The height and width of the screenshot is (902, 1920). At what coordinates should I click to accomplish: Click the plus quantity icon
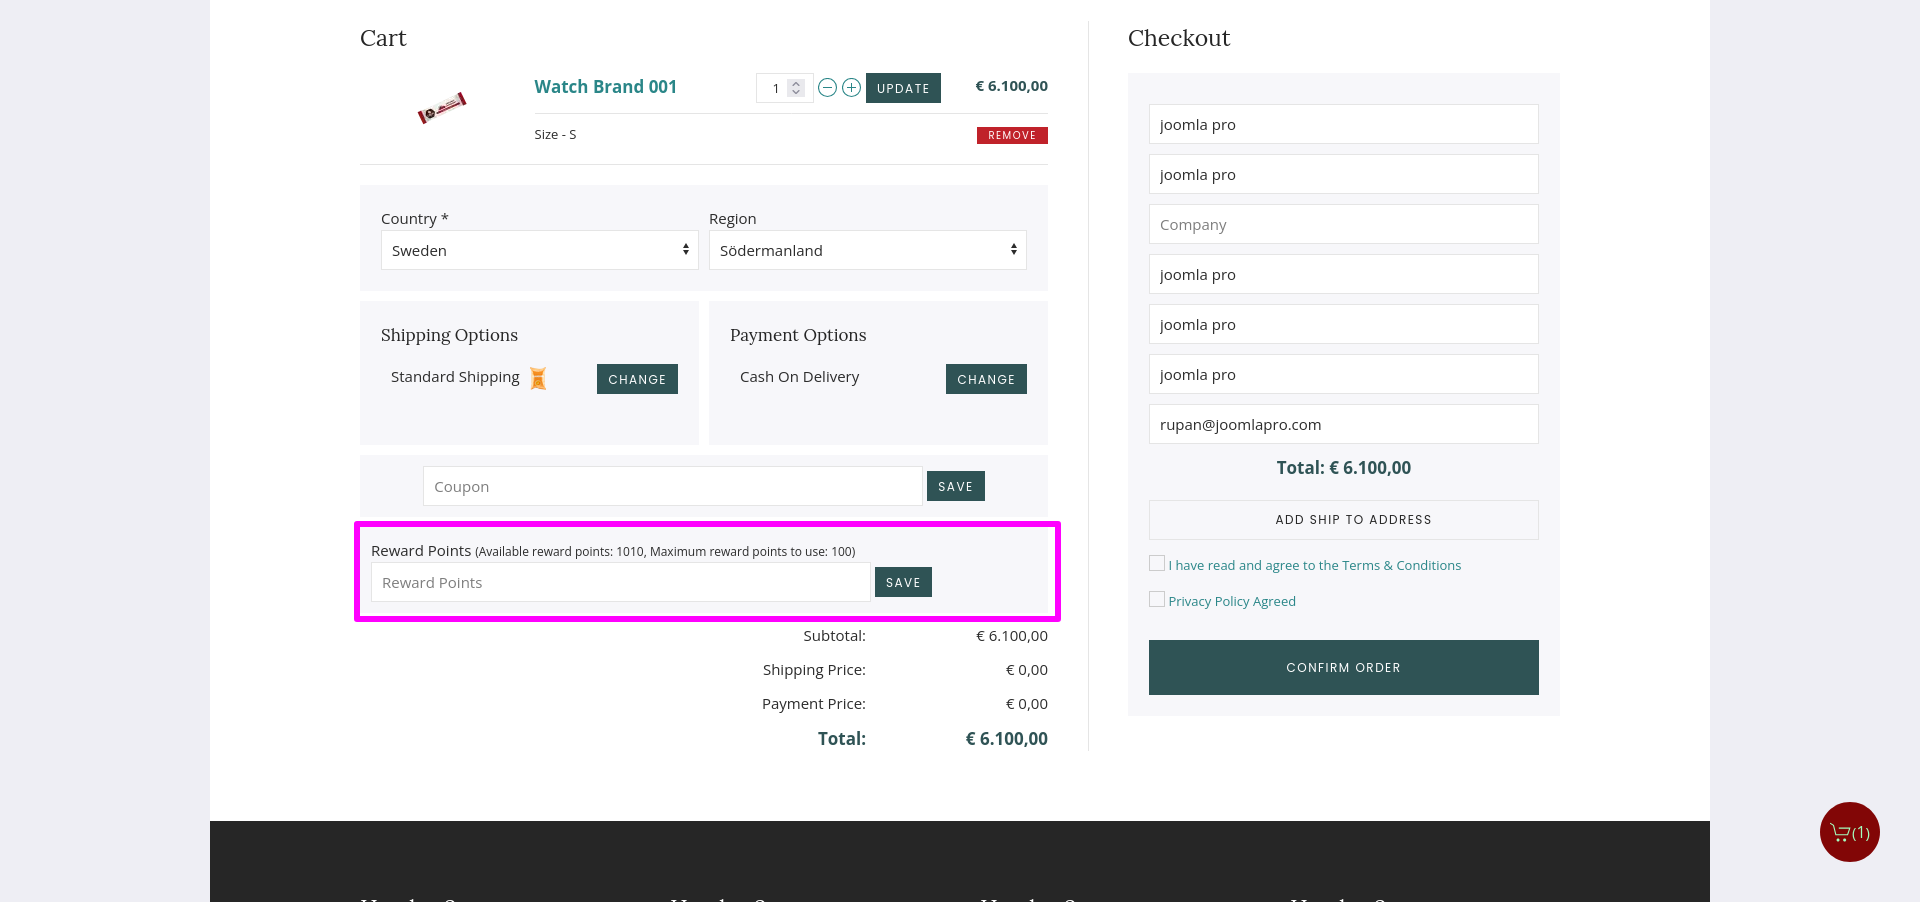tap(851, 88)
